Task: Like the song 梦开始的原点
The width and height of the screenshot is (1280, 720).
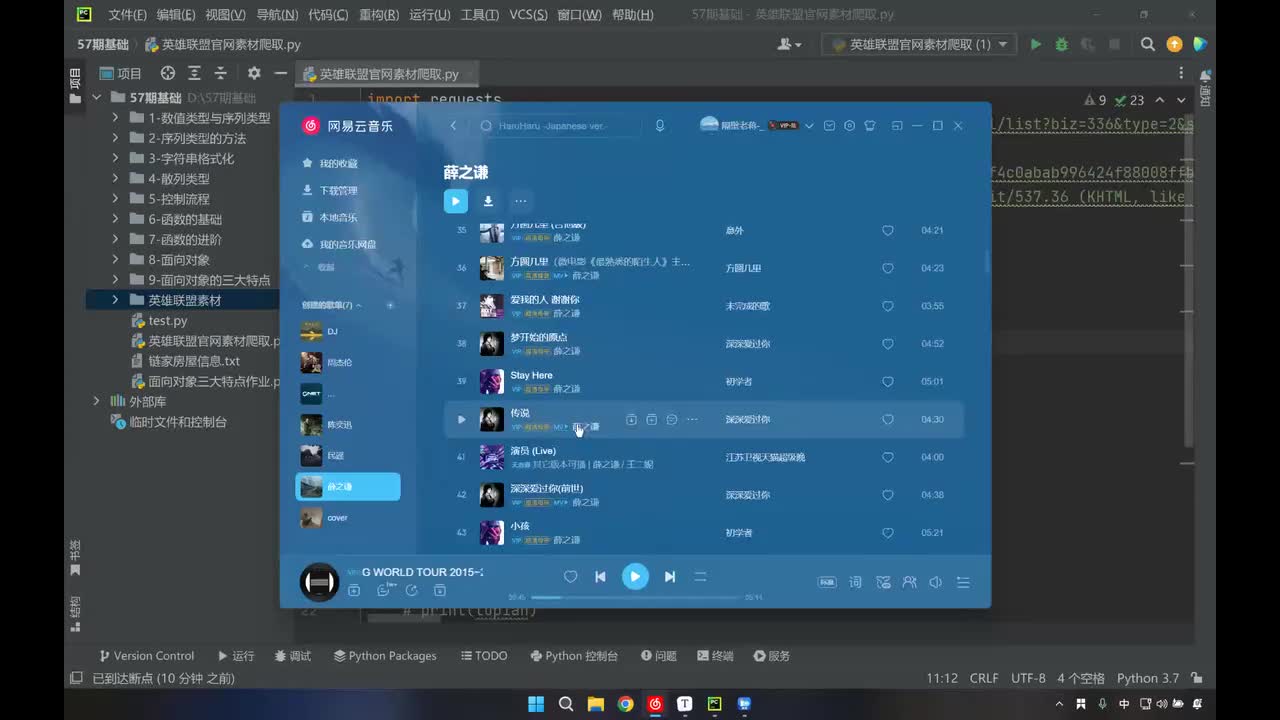Action: (887, 344)
